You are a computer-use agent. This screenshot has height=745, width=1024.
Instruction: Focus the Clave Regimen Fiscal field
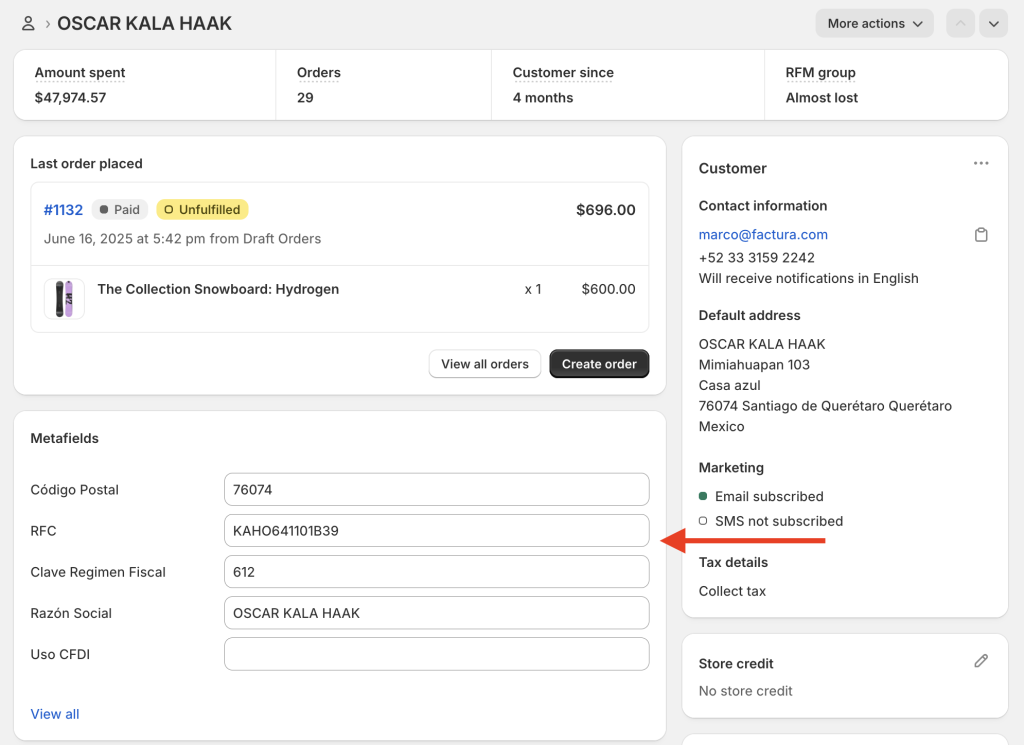(x=436, y=571)
